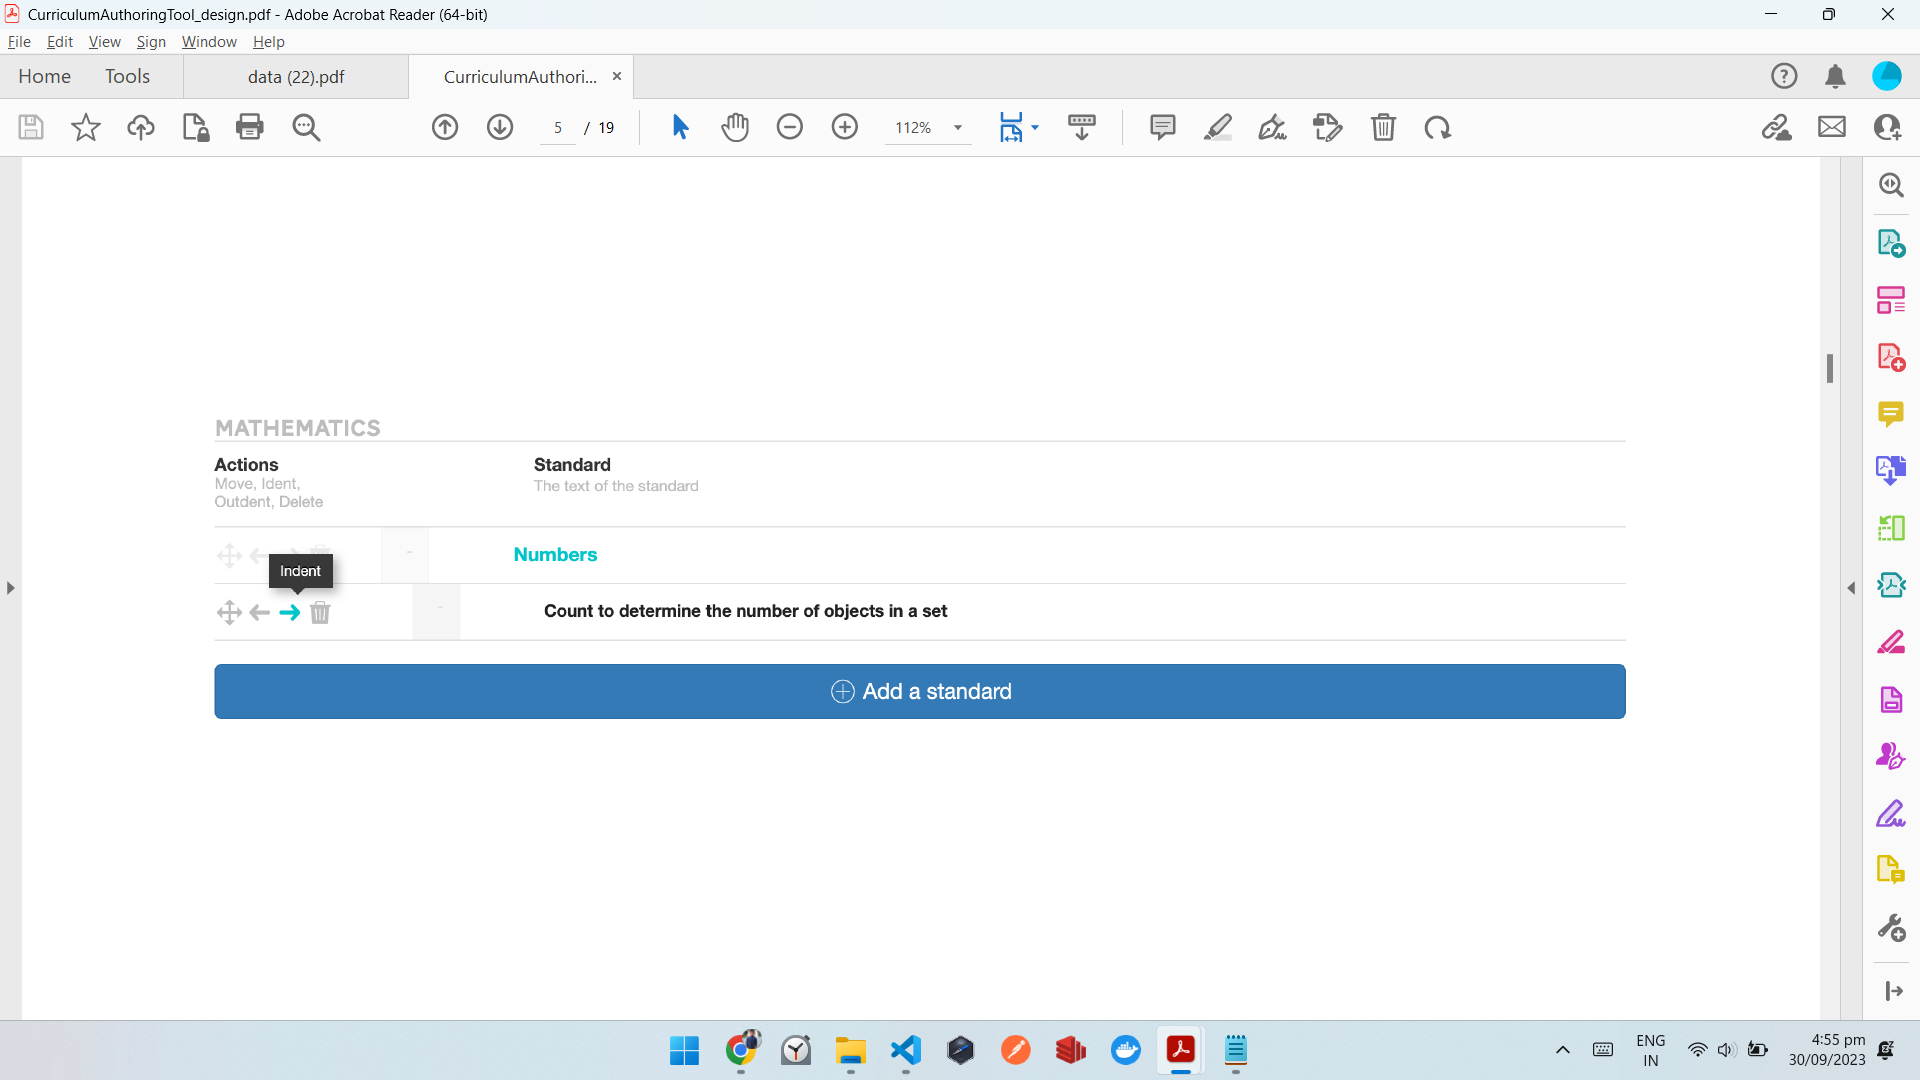Open File Explorer from taskbar
Screen dimensions: 1920x1080
850,1051
